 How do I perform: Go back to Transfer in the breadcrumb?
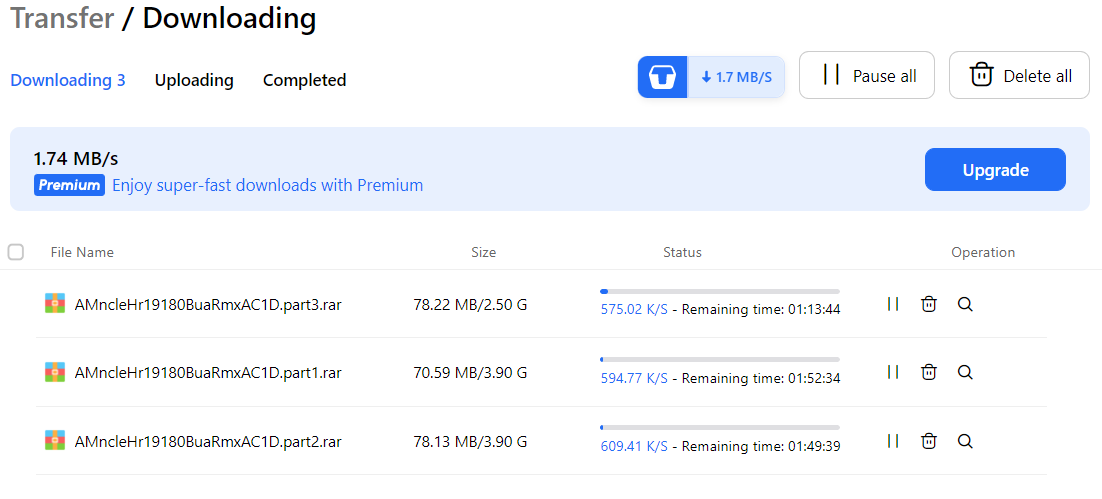click(62, 18)
